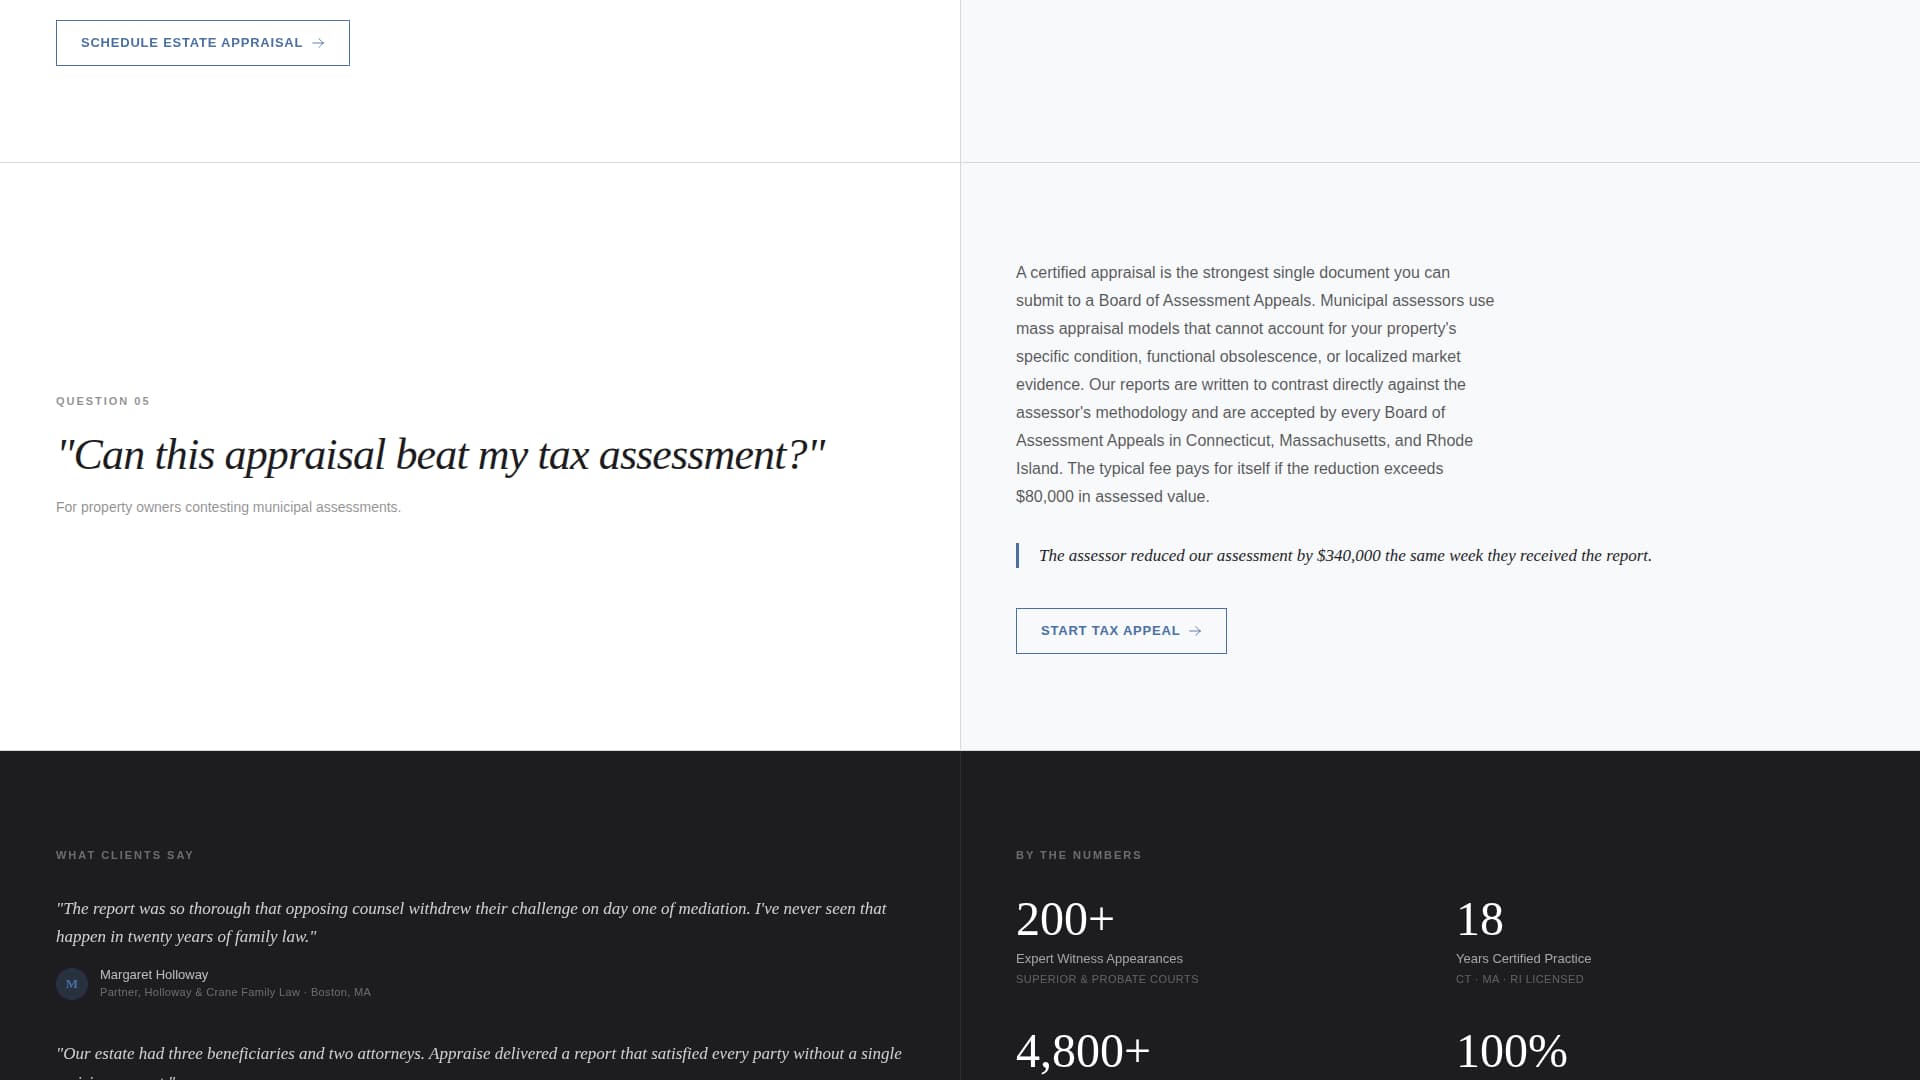Select the 4,800+ statistic figure
The image size is (1920, 1080).
click(x=1082, y=1051)
